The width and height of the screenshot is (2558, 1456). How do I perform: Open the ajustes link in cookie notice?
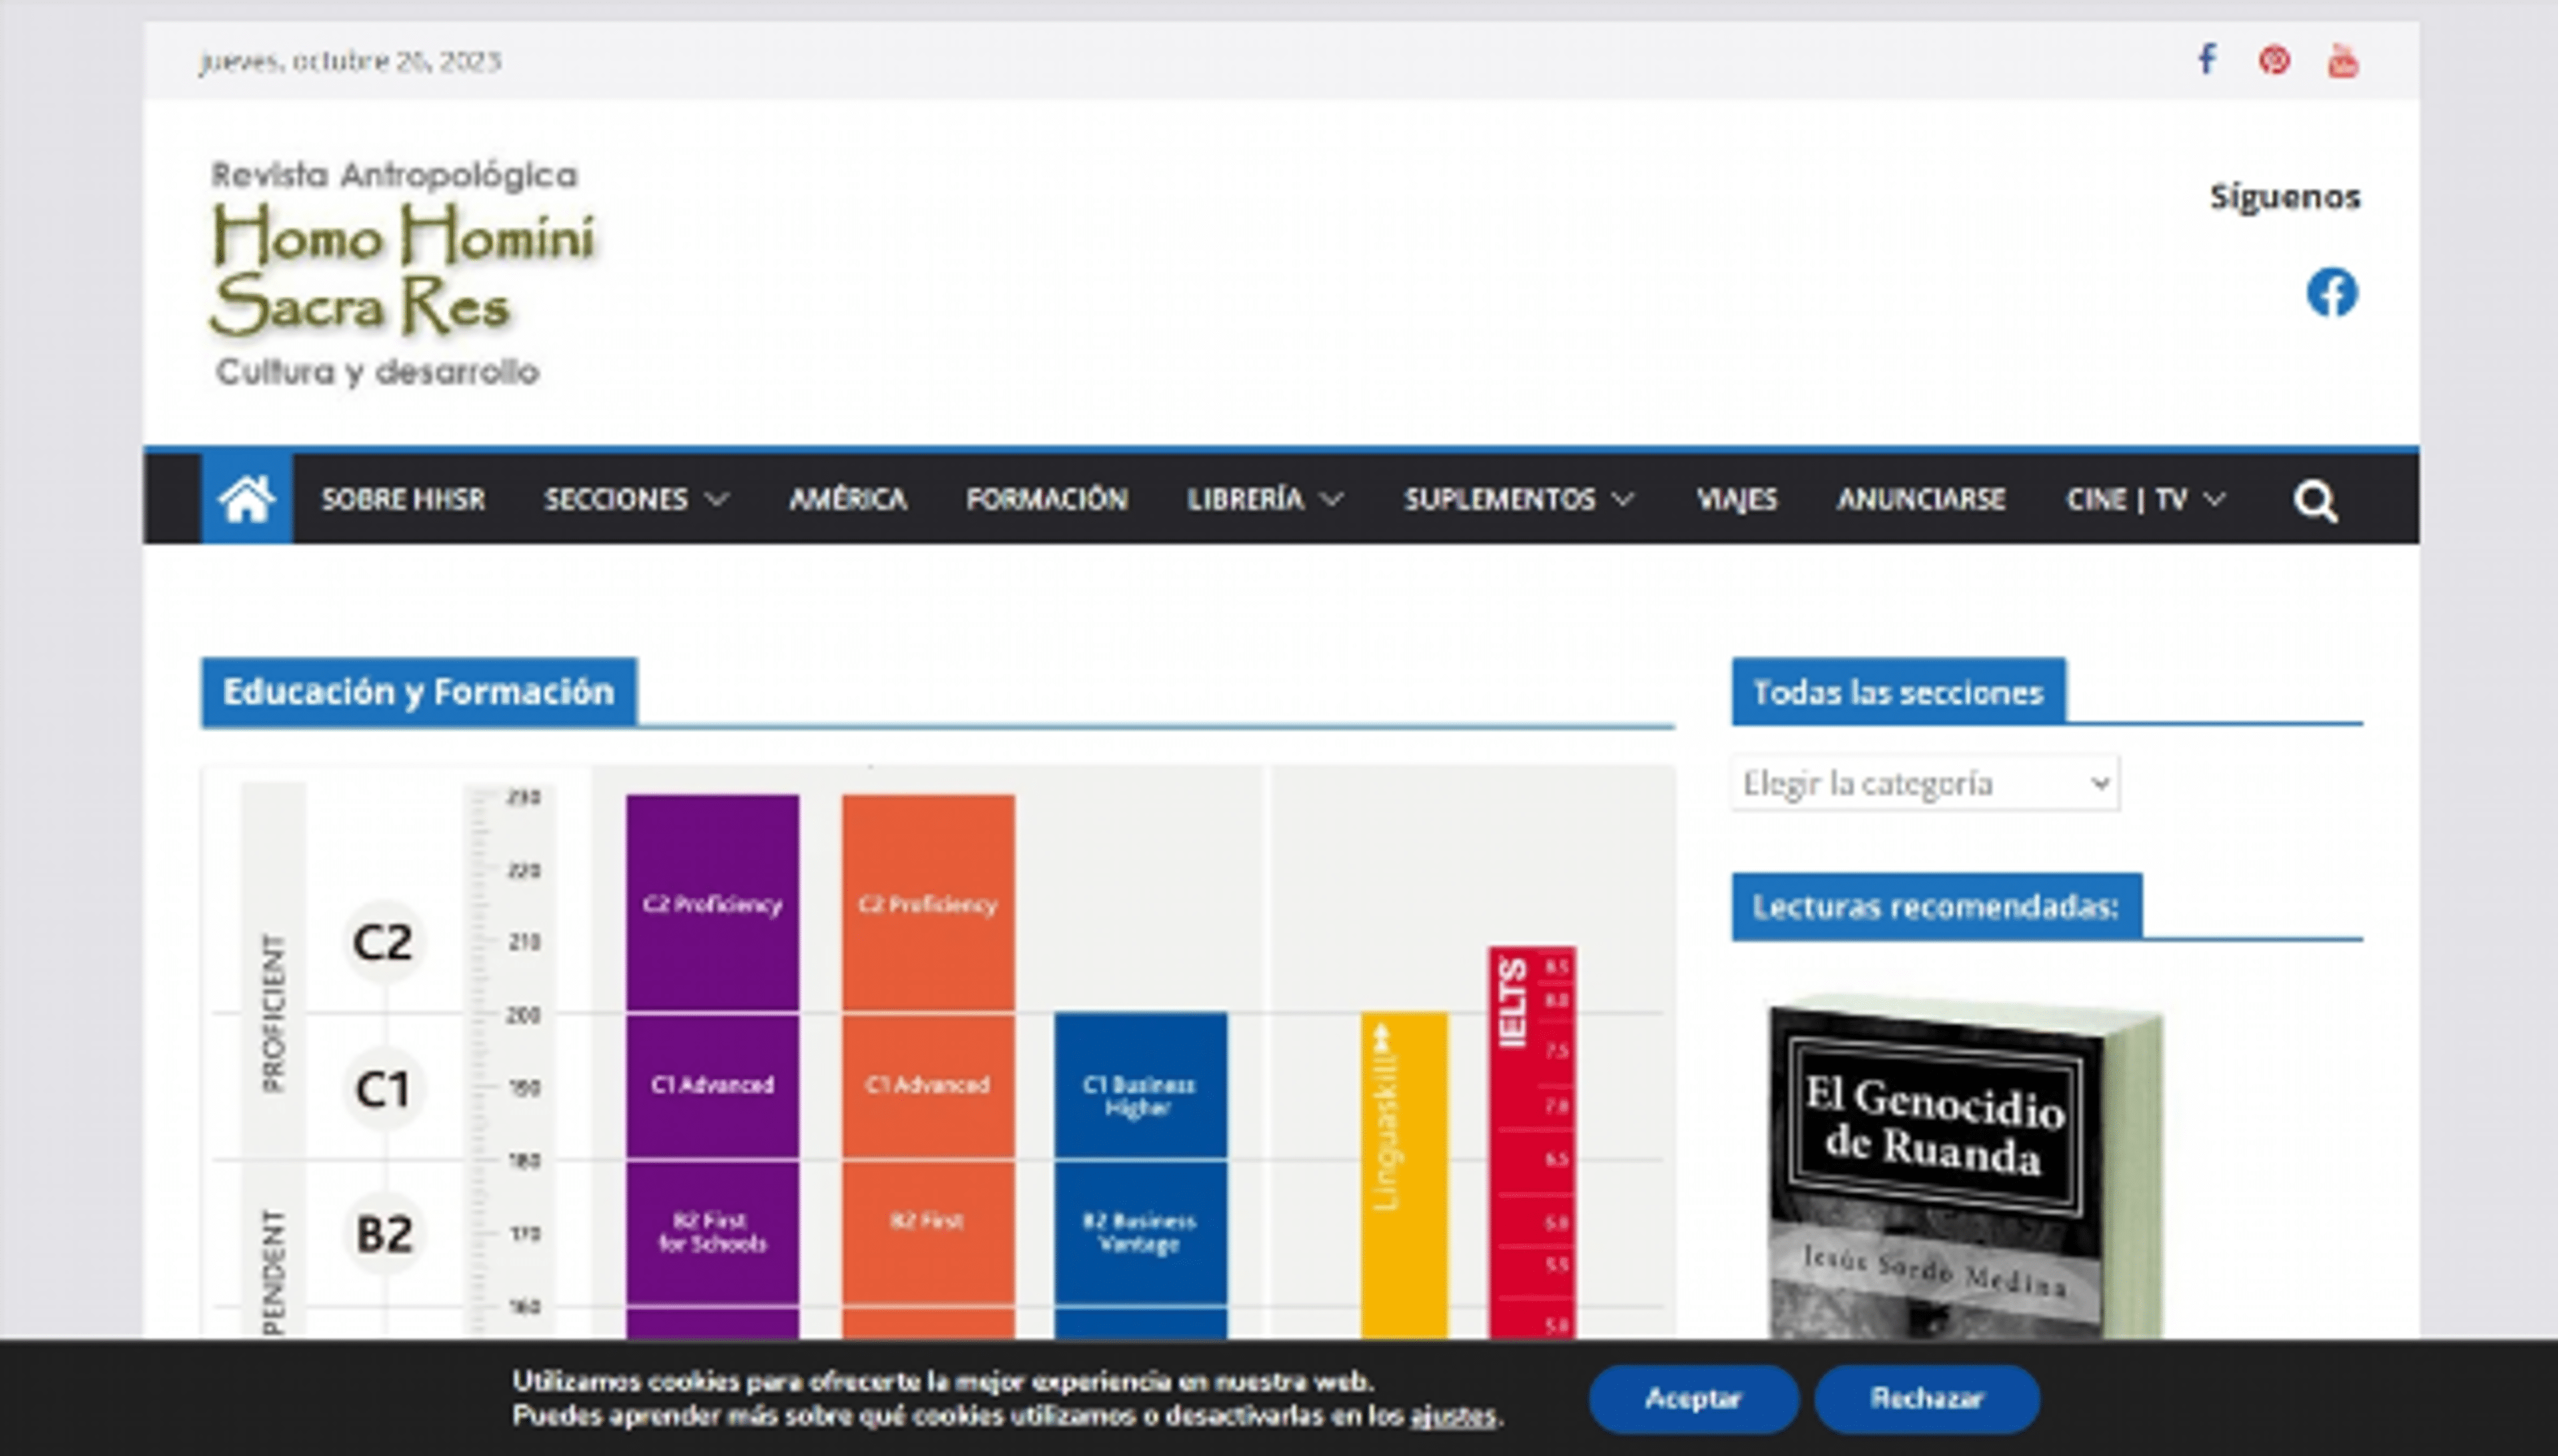coord(1453,1416)
